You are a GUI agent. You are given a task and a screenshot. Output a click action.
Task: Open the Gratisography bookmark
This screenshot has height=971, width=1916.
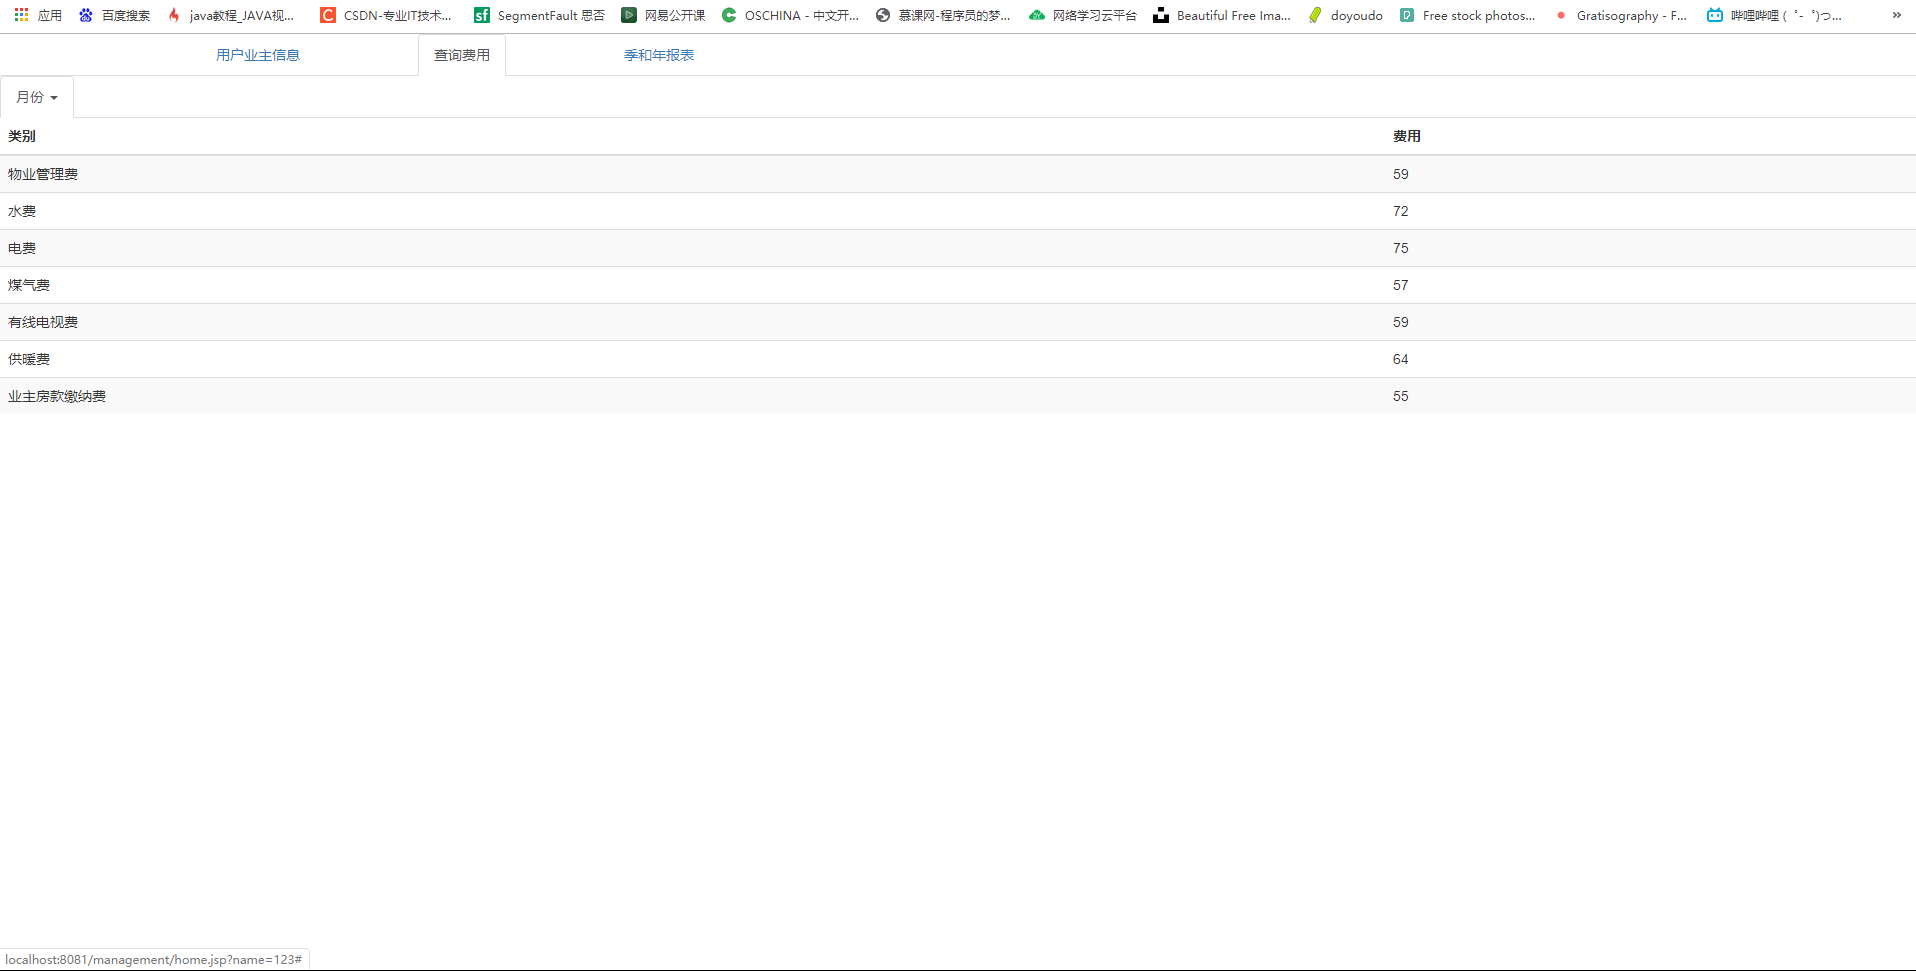[1622, 15]
